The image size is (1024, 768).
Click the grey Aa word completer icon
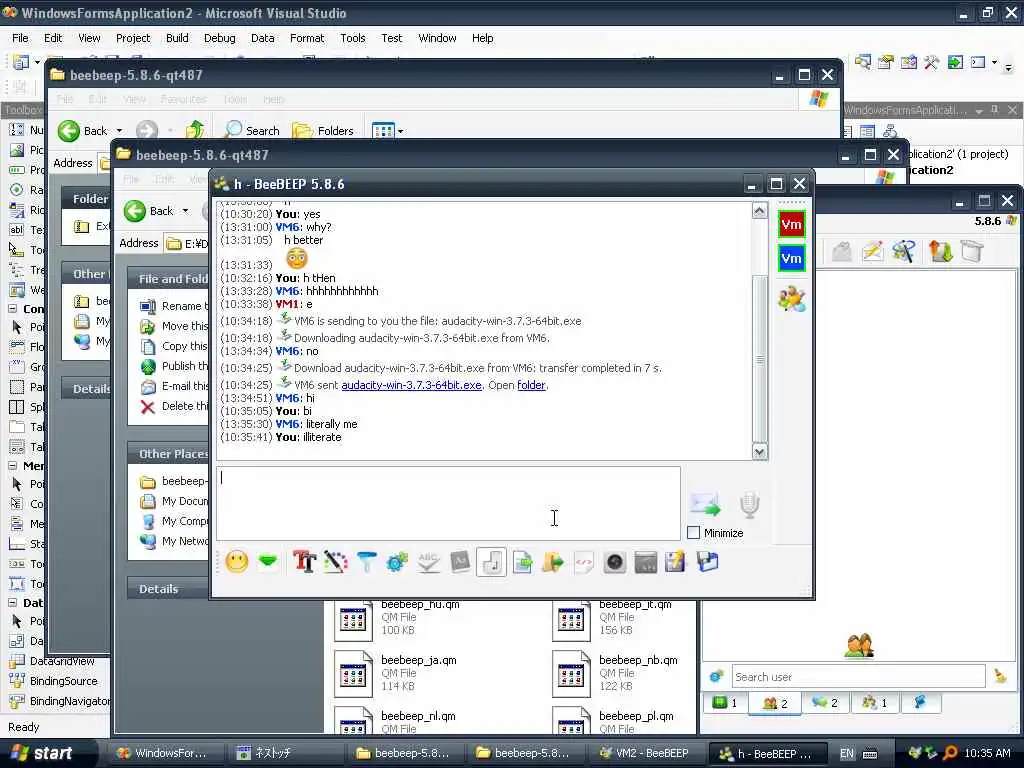(460, 562)
